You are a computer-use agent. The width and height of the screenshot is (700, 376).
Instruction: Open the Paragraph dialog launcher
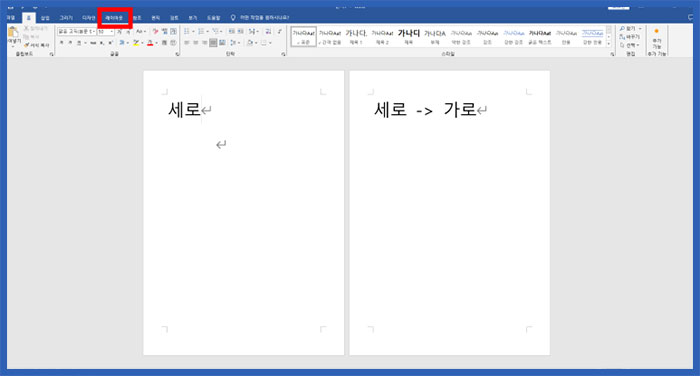[283, 54]
